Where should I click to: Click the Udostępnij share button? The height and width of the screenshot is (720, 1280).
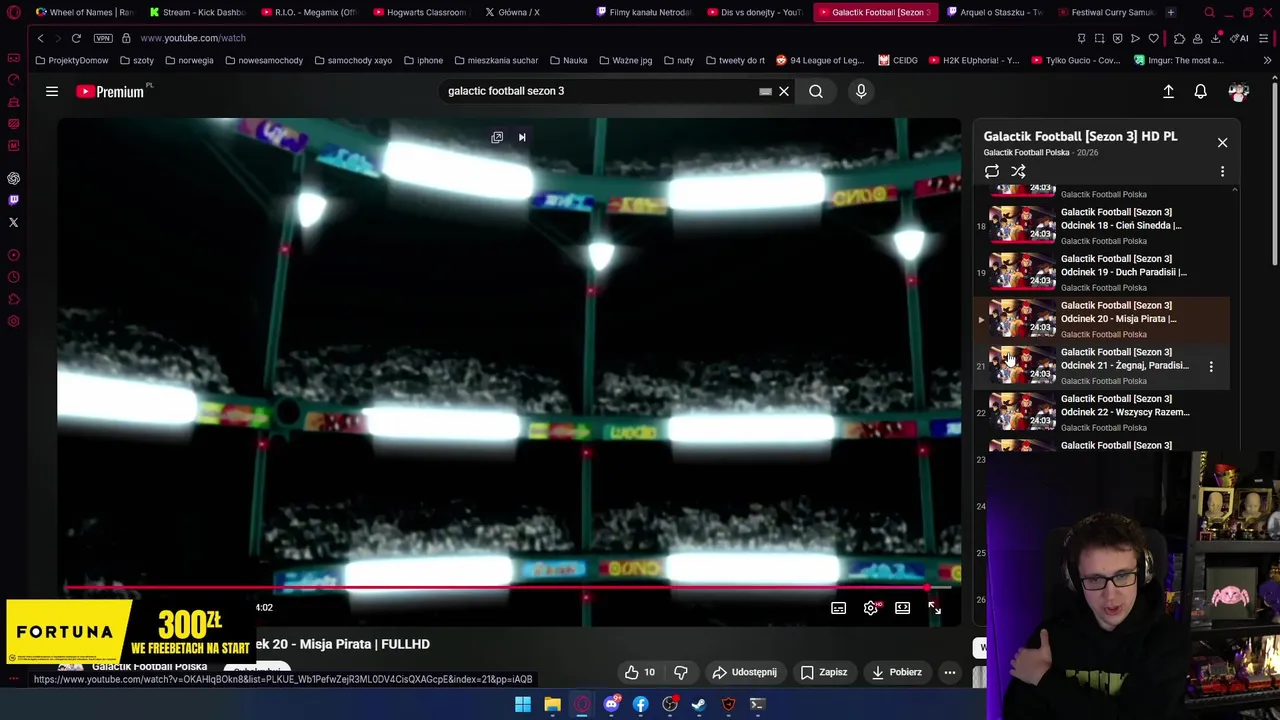click(x=745, y=672)
